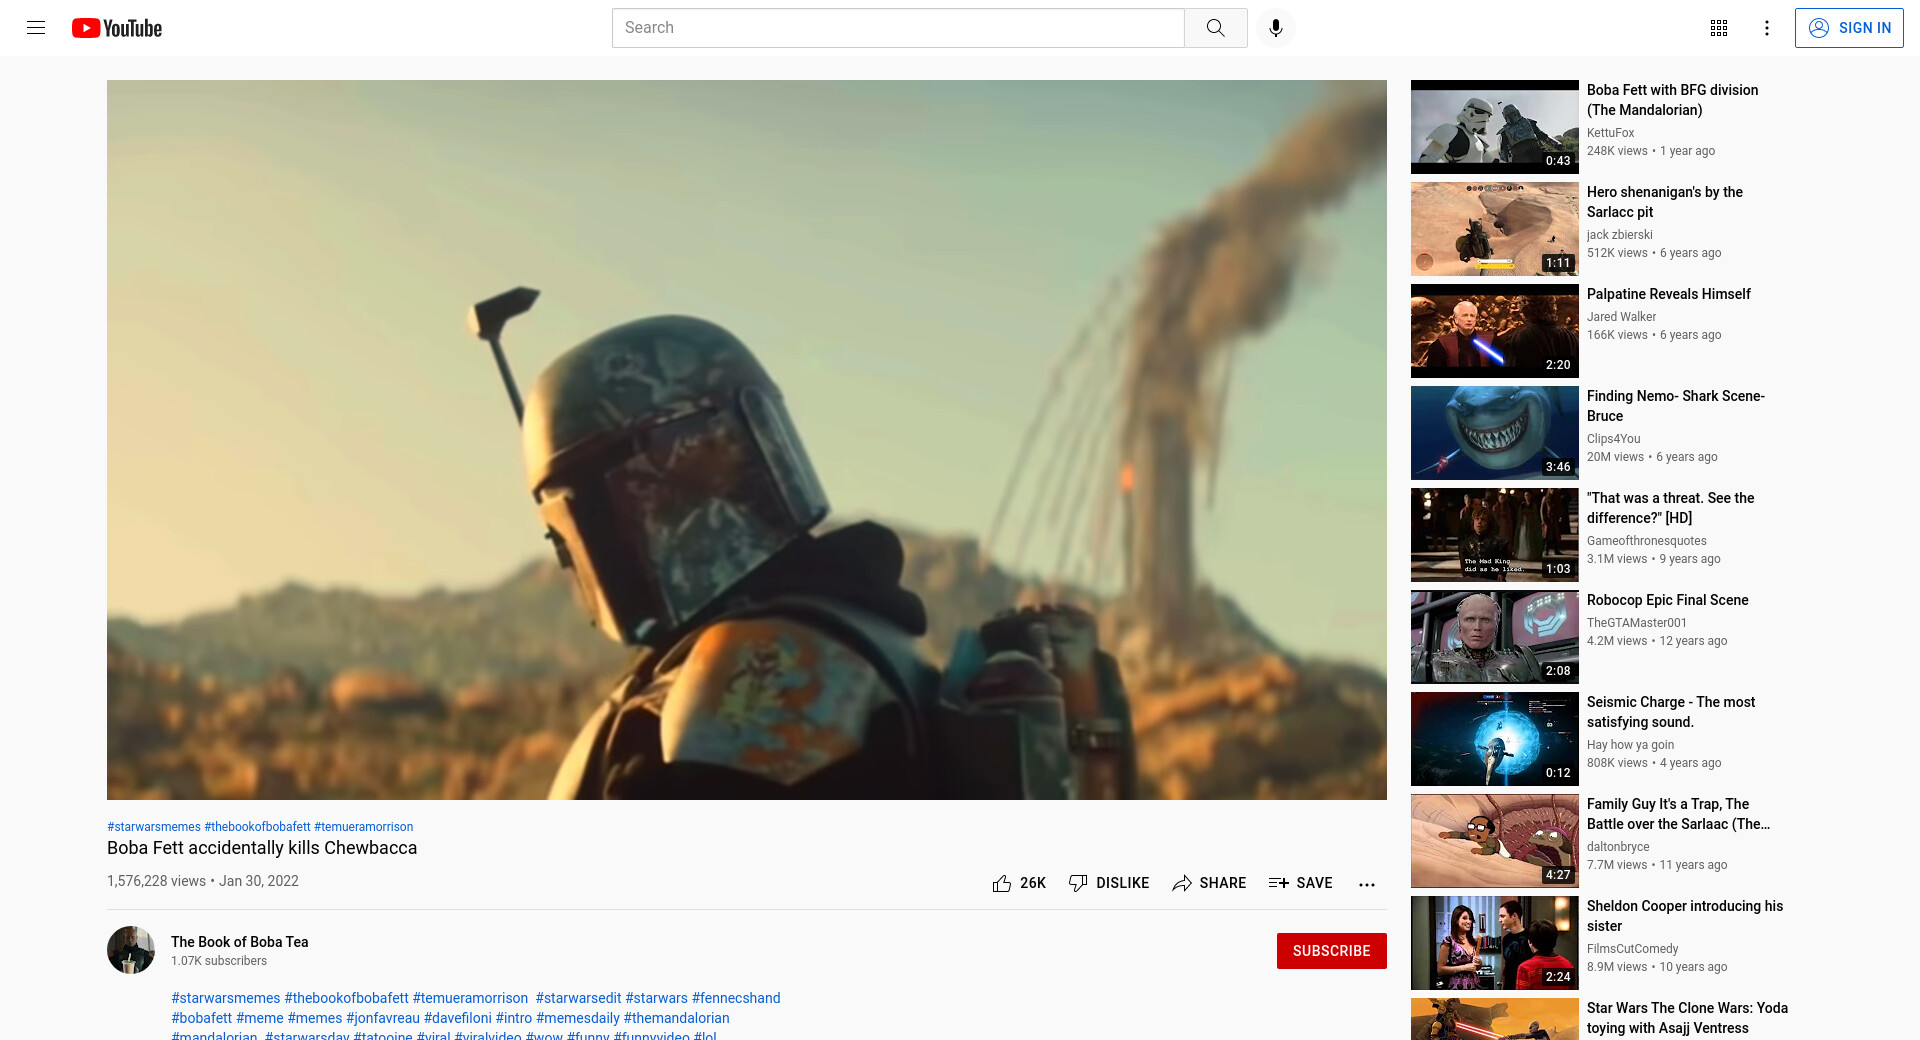
Task: Open "That was a threat" video thumbnail
Action: point(1495,535)
